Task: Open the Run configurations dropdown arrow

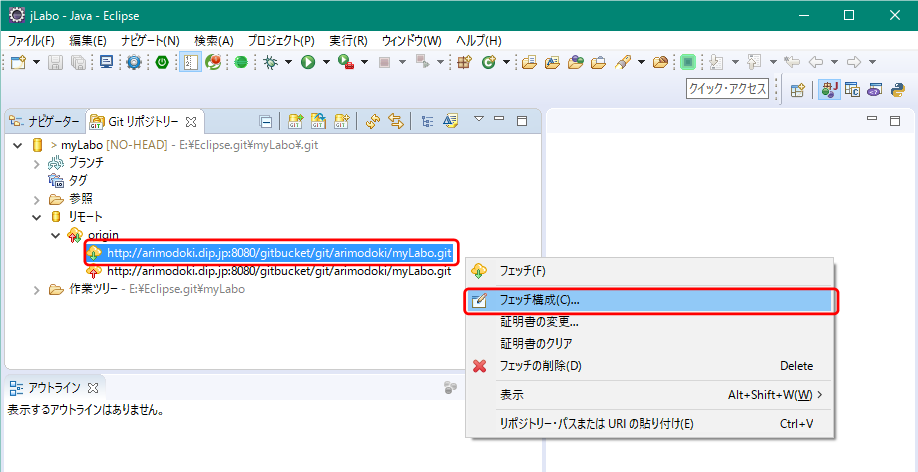Action: 326,62
